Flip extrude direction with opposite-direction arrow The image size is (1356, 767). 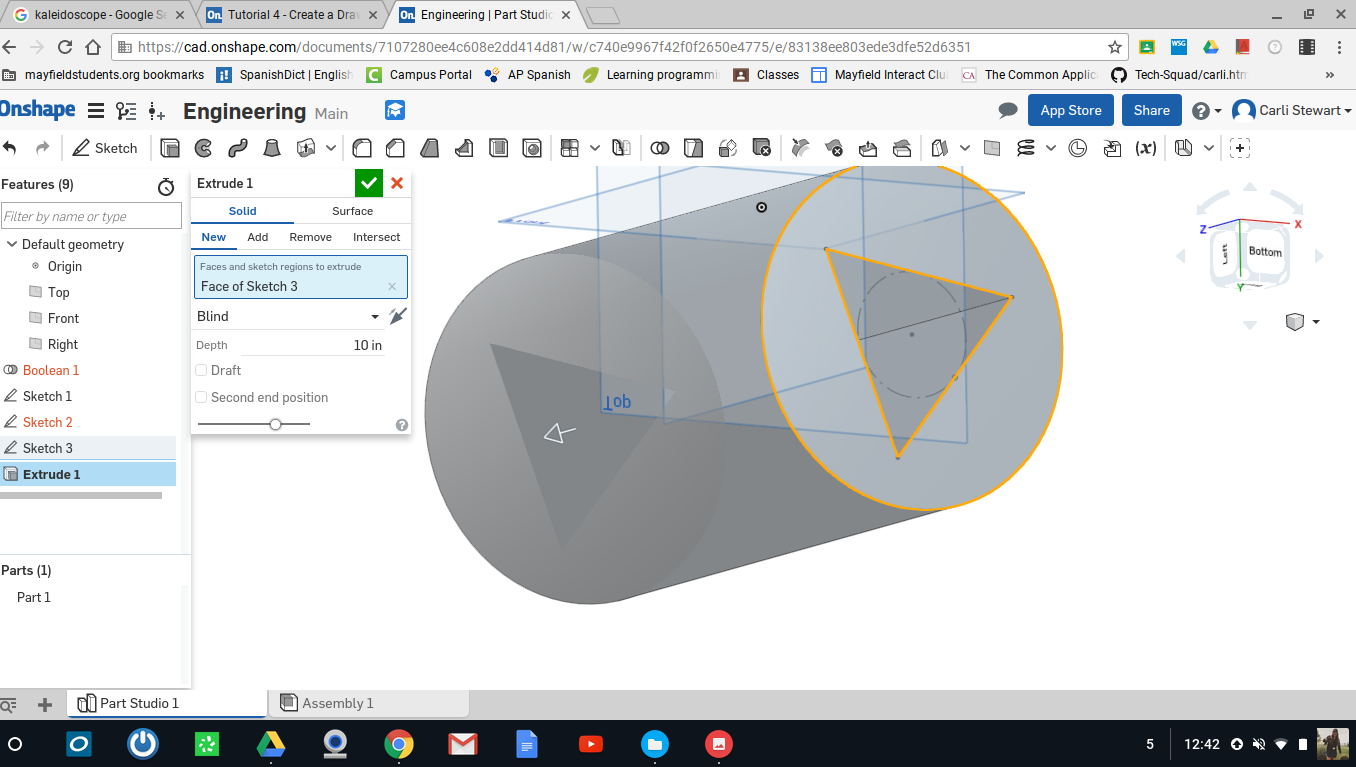point(398,316)
